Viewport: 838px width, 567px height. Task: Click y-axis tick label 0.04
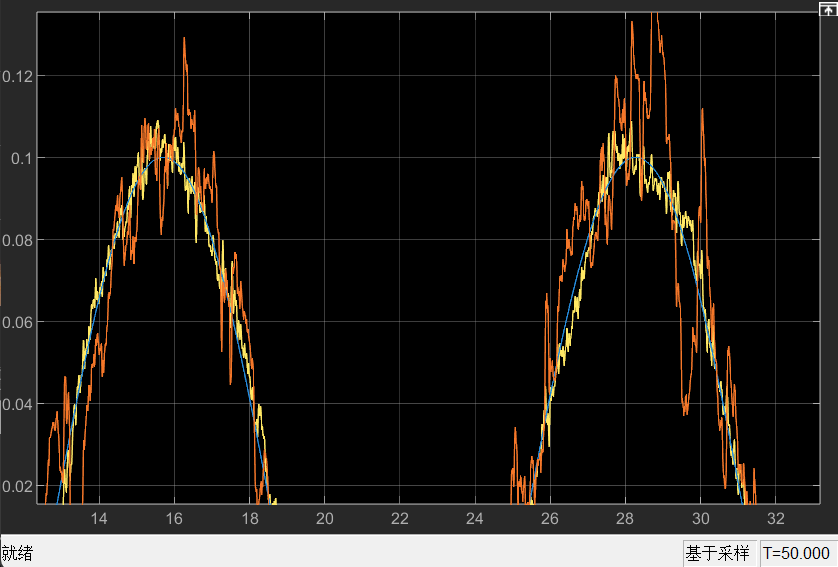click(17, 404)
